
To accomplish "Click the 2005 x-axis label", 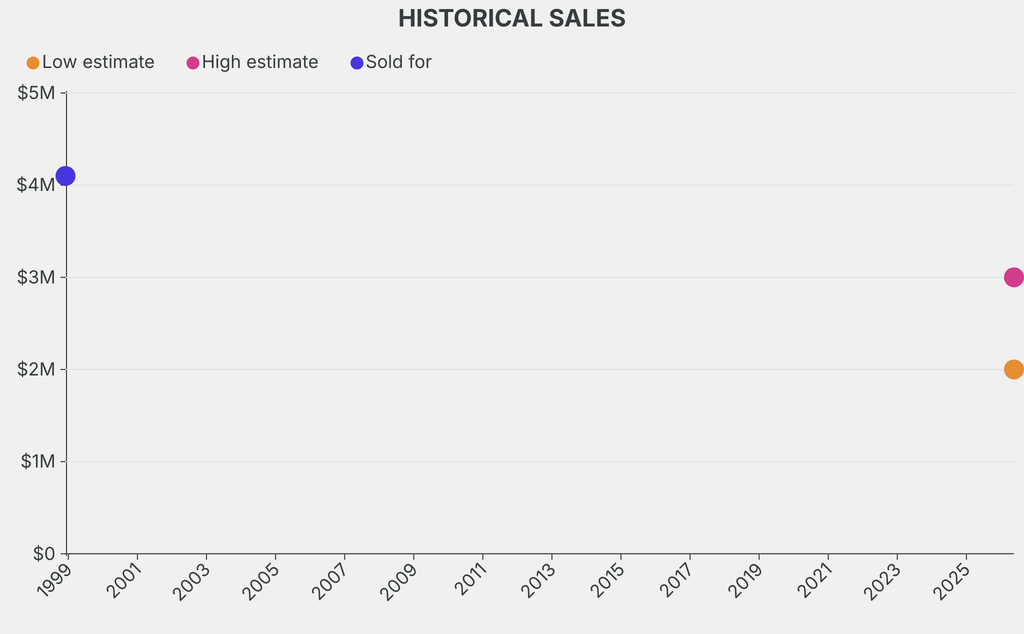I will coord(261,580).
